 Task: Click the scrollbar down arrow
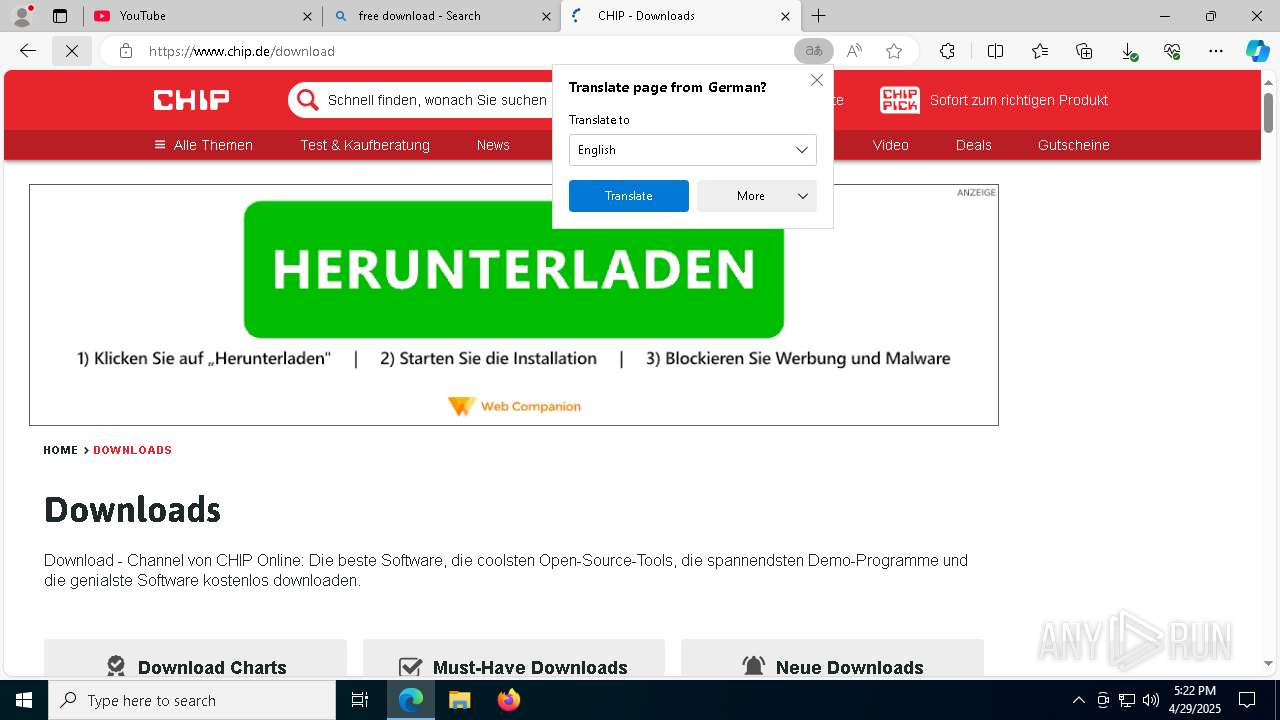(1268, 663)
